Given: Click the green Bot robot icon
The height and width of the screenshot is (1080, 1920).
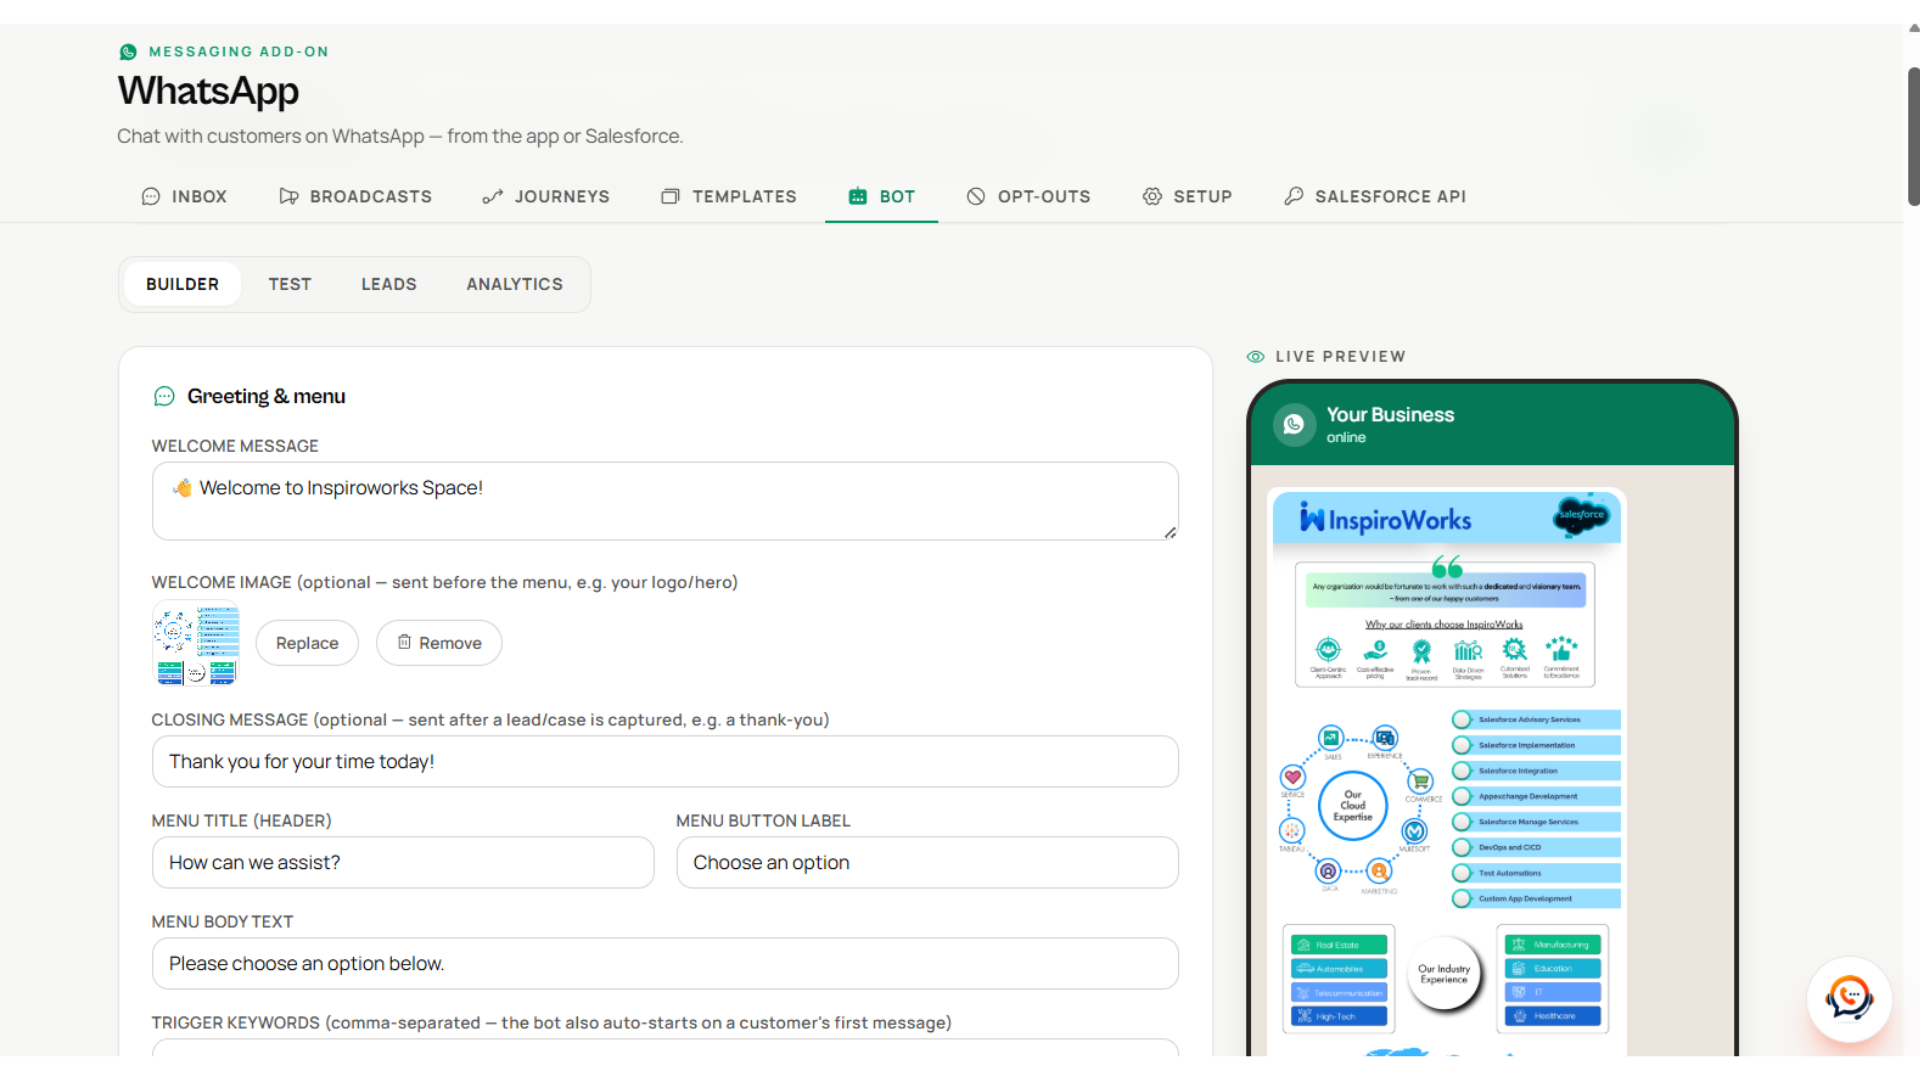Looking at the screenshot, I should point(858,197).
